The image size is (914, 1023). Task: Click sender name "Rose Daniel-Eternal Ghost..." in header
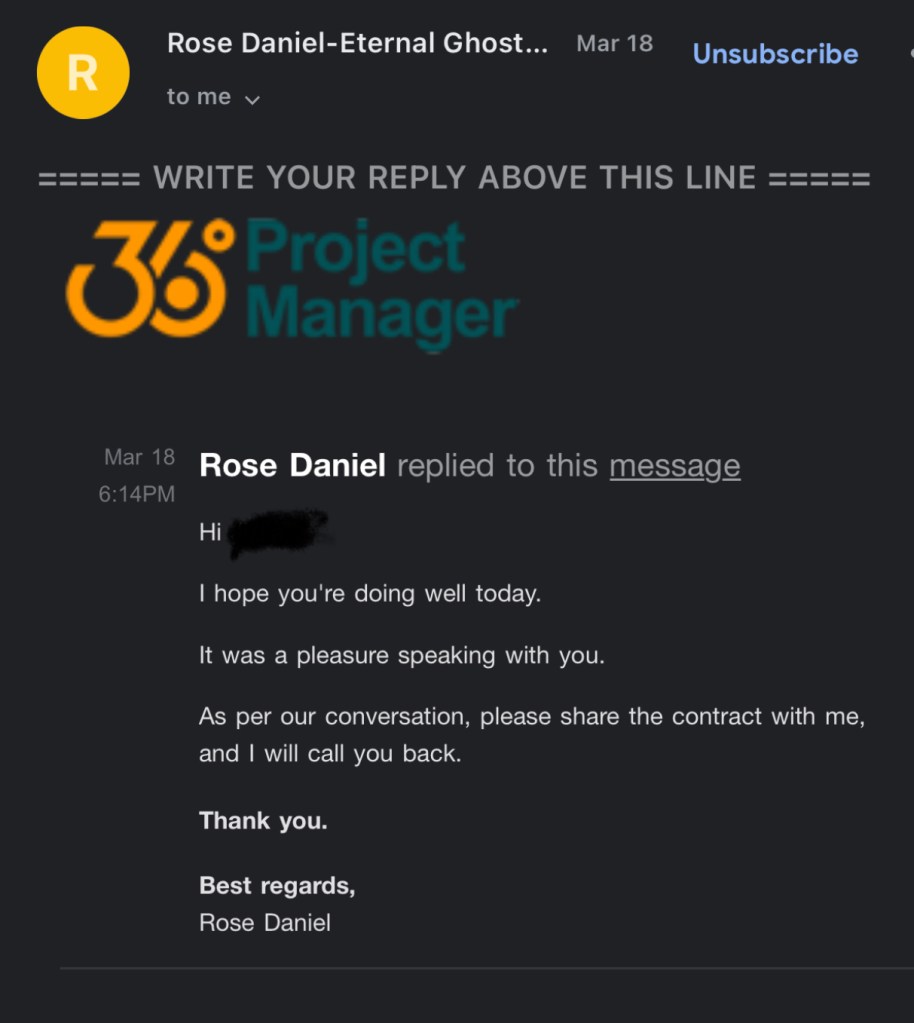357,44
